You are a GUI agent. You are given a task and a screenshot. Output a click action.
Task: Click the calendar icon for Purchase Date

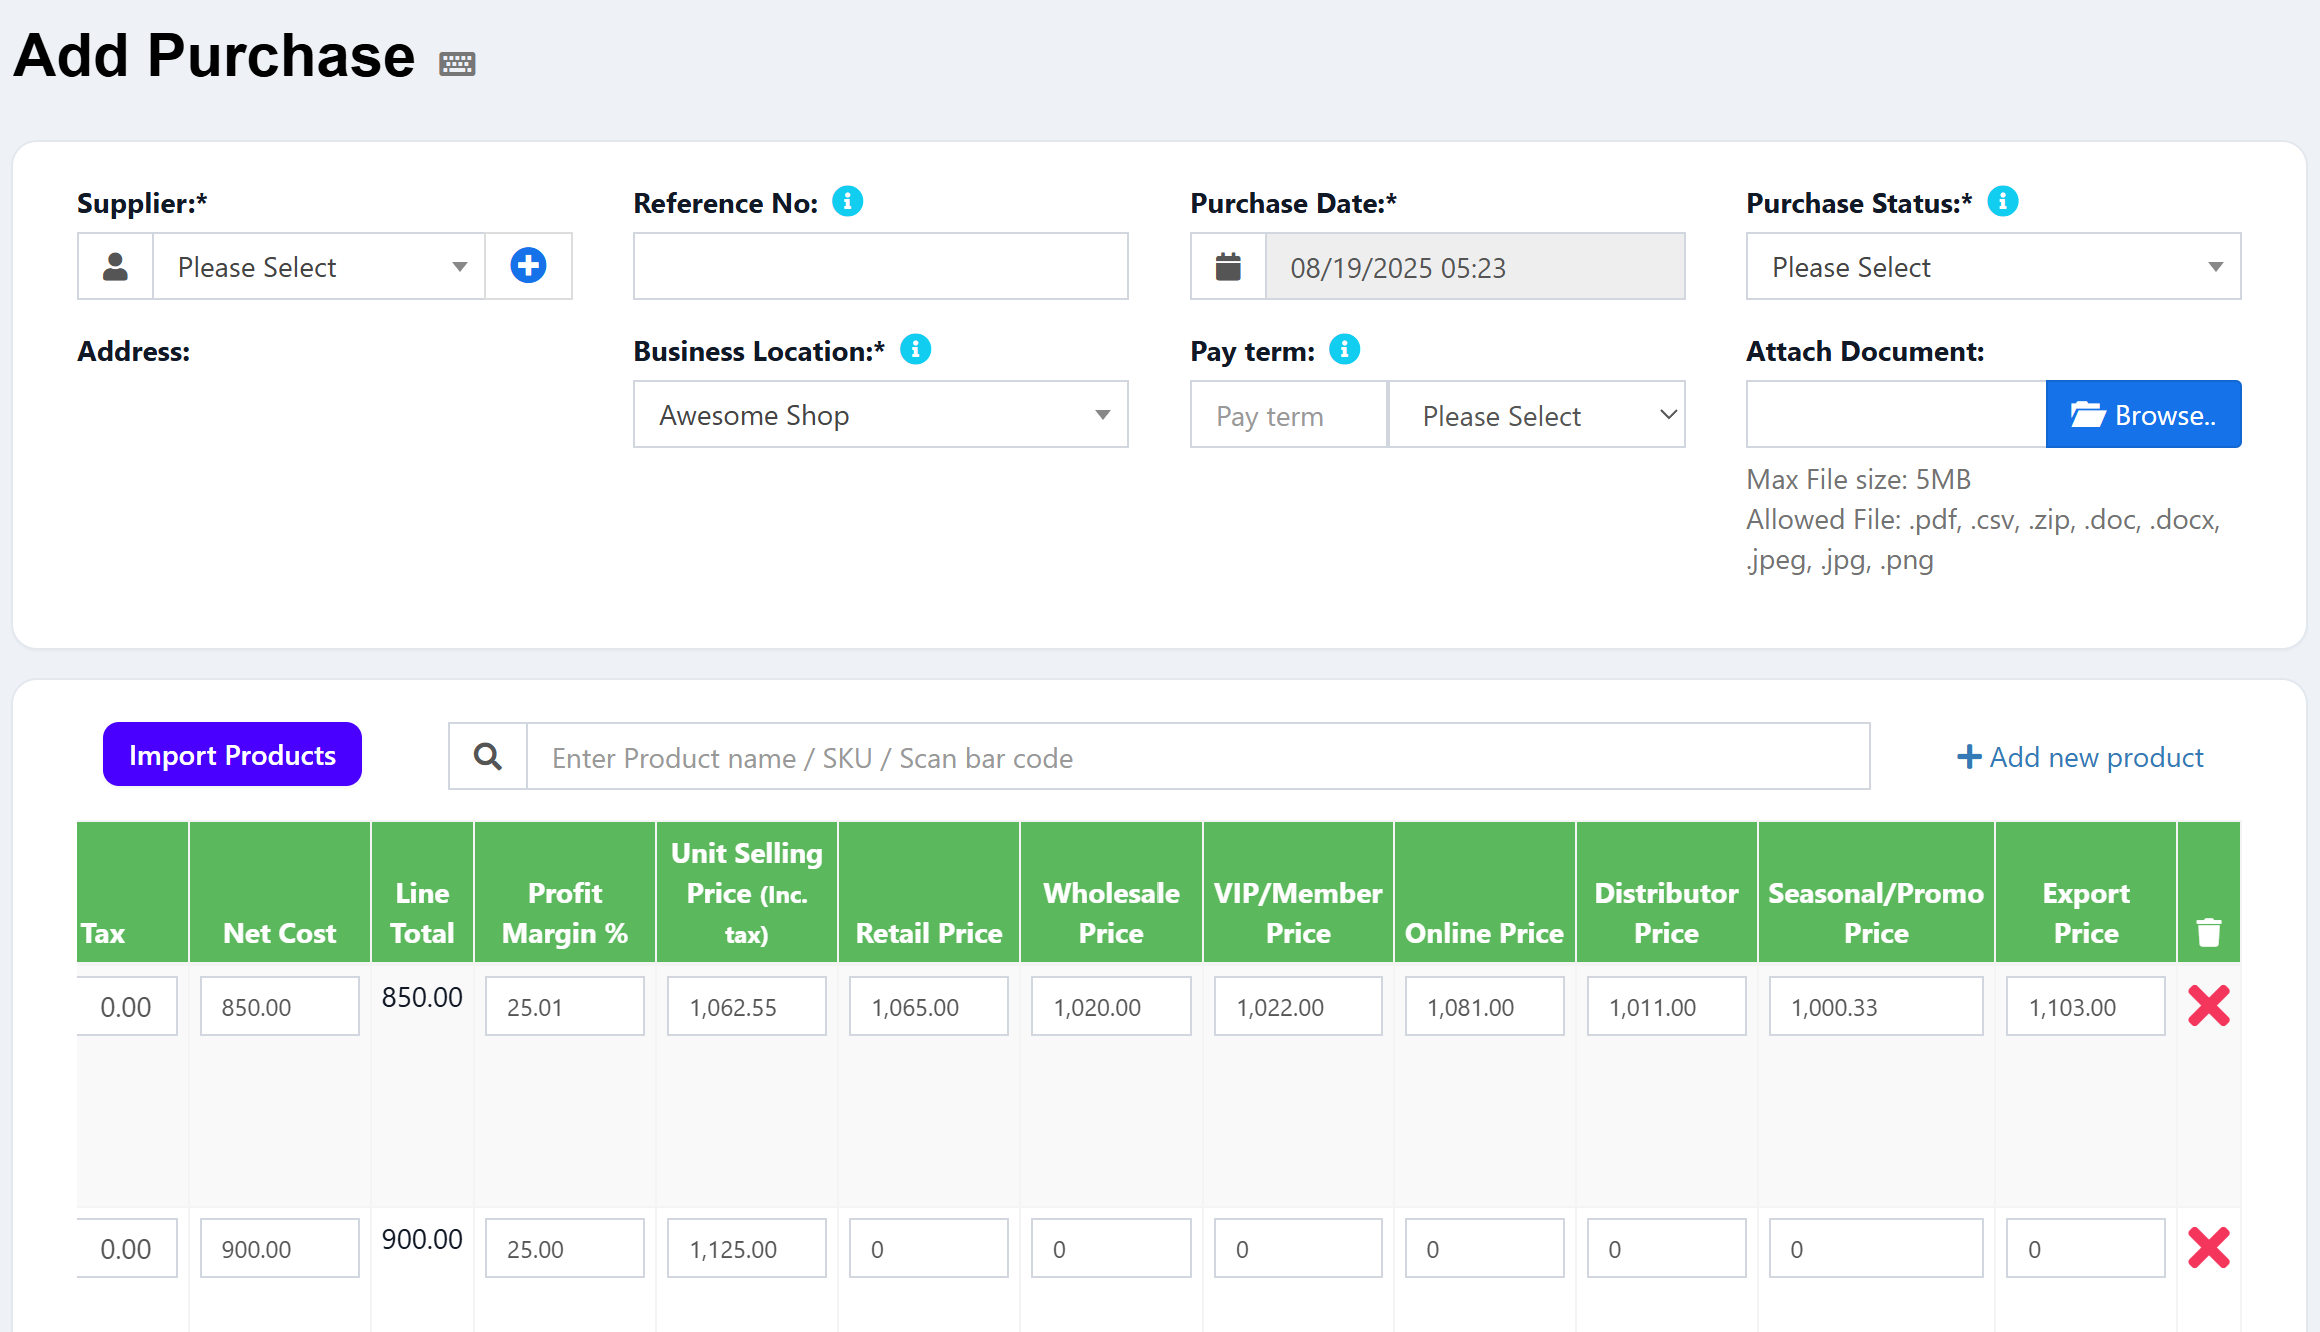[x=1228, y=267]
